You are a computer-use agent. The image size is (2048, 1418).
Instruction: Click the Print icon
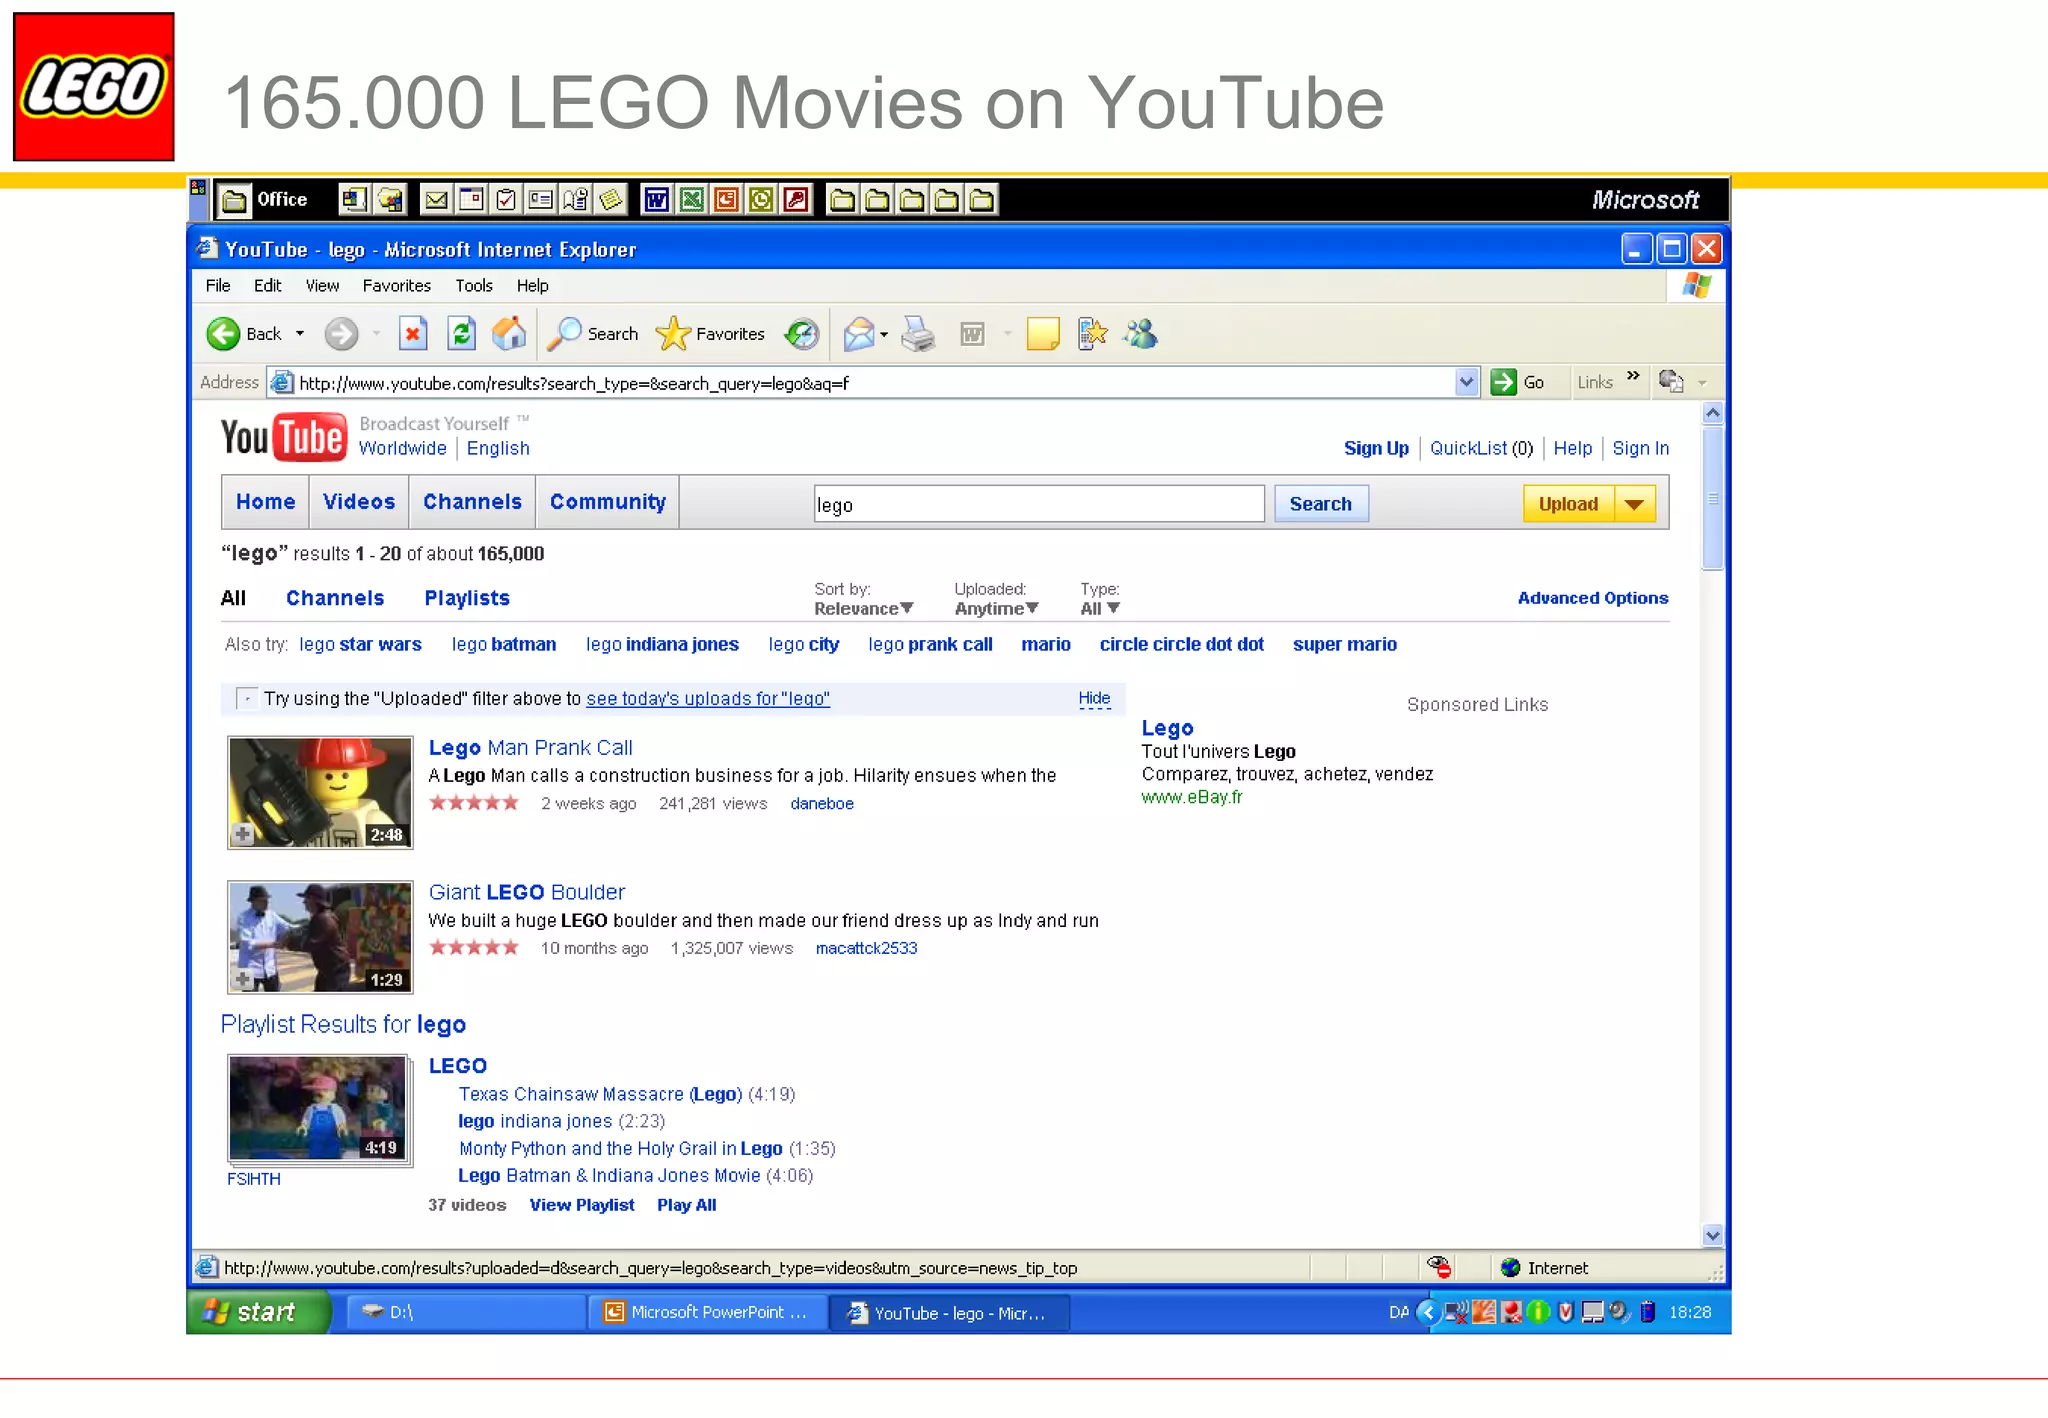point(918,334)
